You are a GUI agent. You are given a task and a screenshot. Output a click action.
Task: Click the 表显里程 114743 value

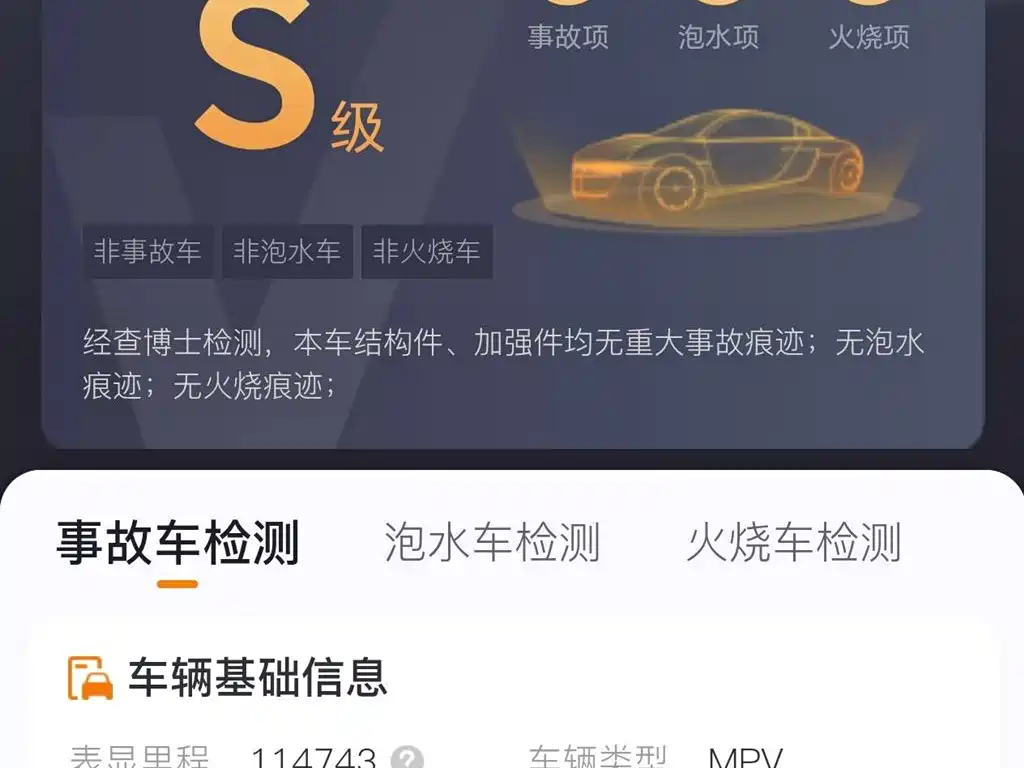tap(313, 758)
